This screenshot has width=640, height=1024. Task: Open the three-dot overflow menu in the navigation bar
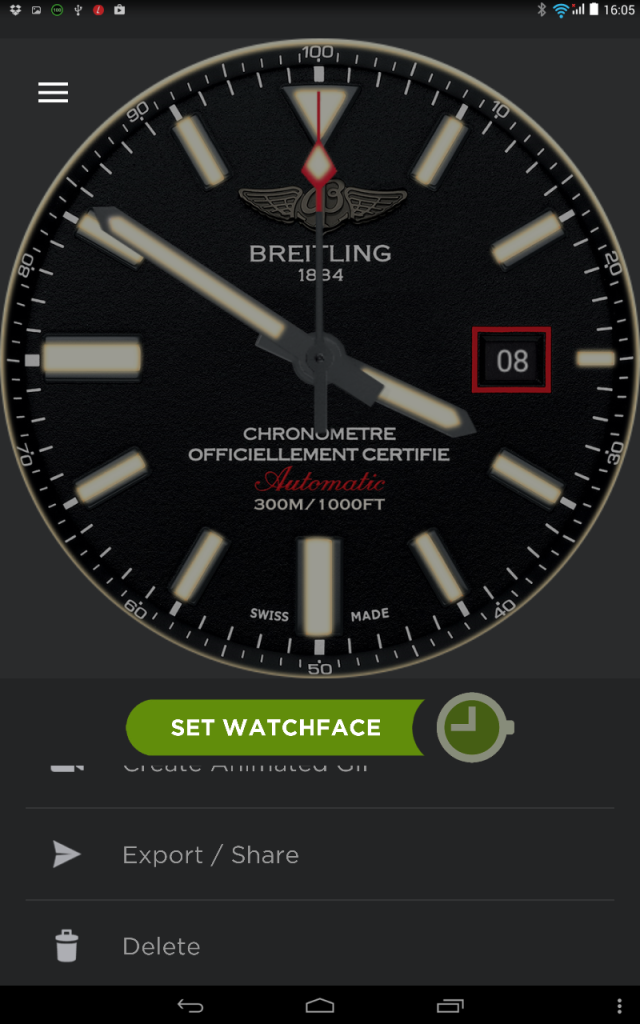click(620, 1006)
